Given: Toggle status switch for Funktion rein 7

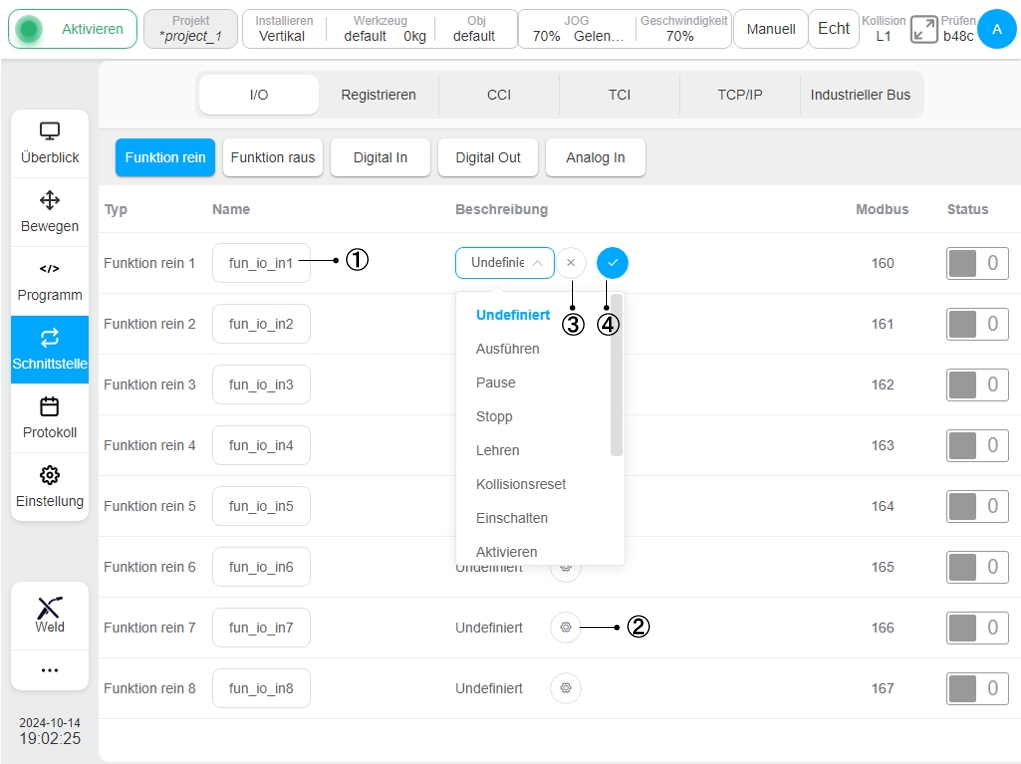Looking at the screenshot, I should tap(977, 627).
